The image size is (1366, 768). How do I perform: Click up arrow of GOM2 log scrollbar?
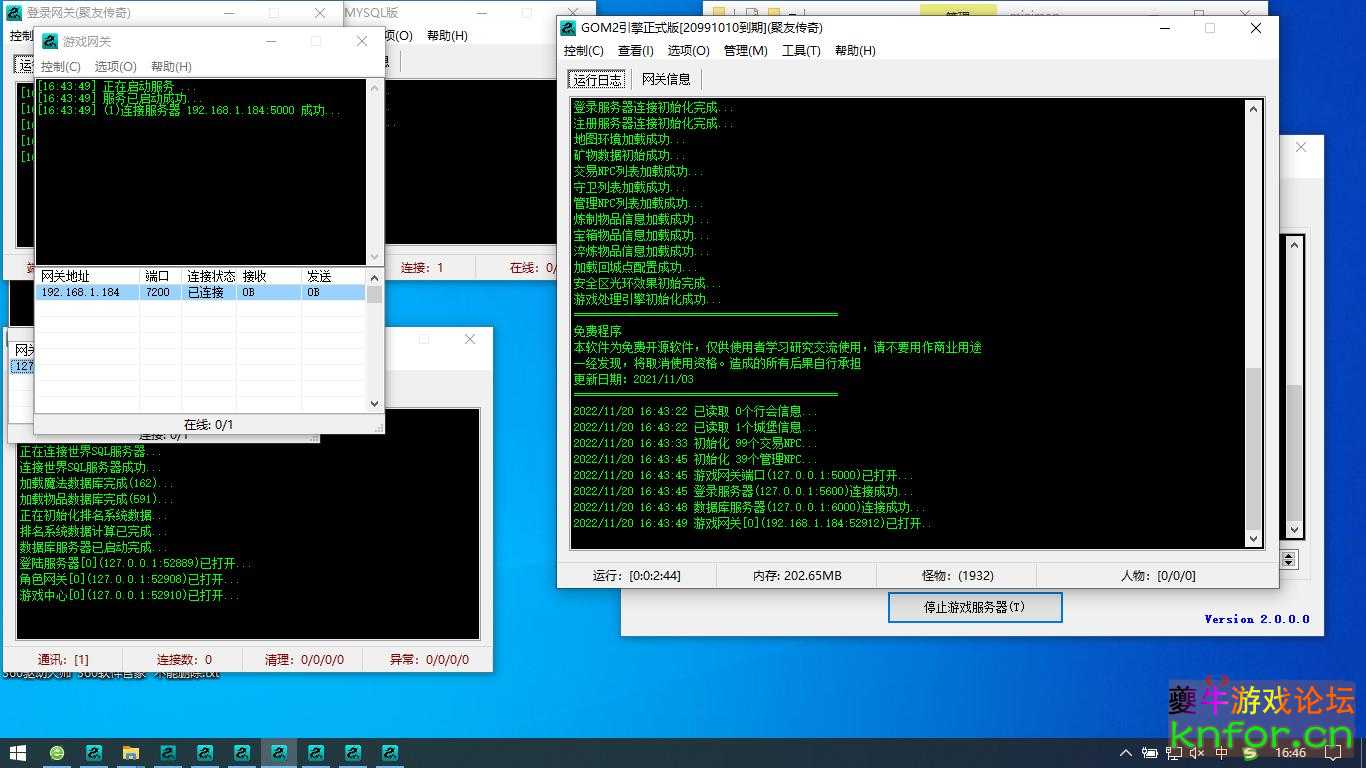[1254, 107]
